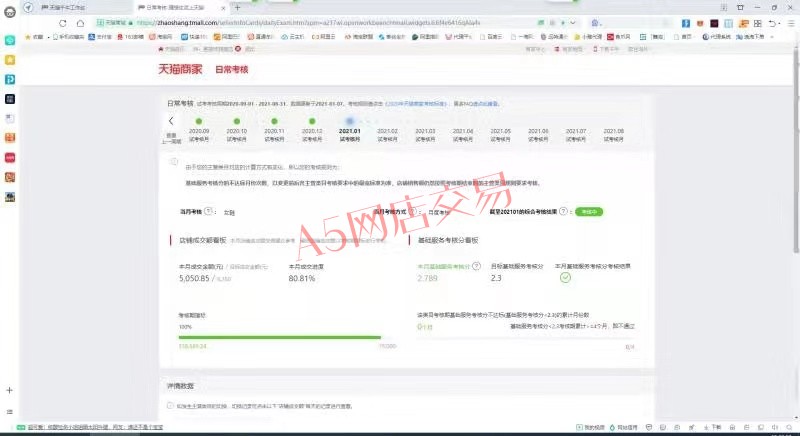Select the 2020.10 timeline month

click(237, 131)
